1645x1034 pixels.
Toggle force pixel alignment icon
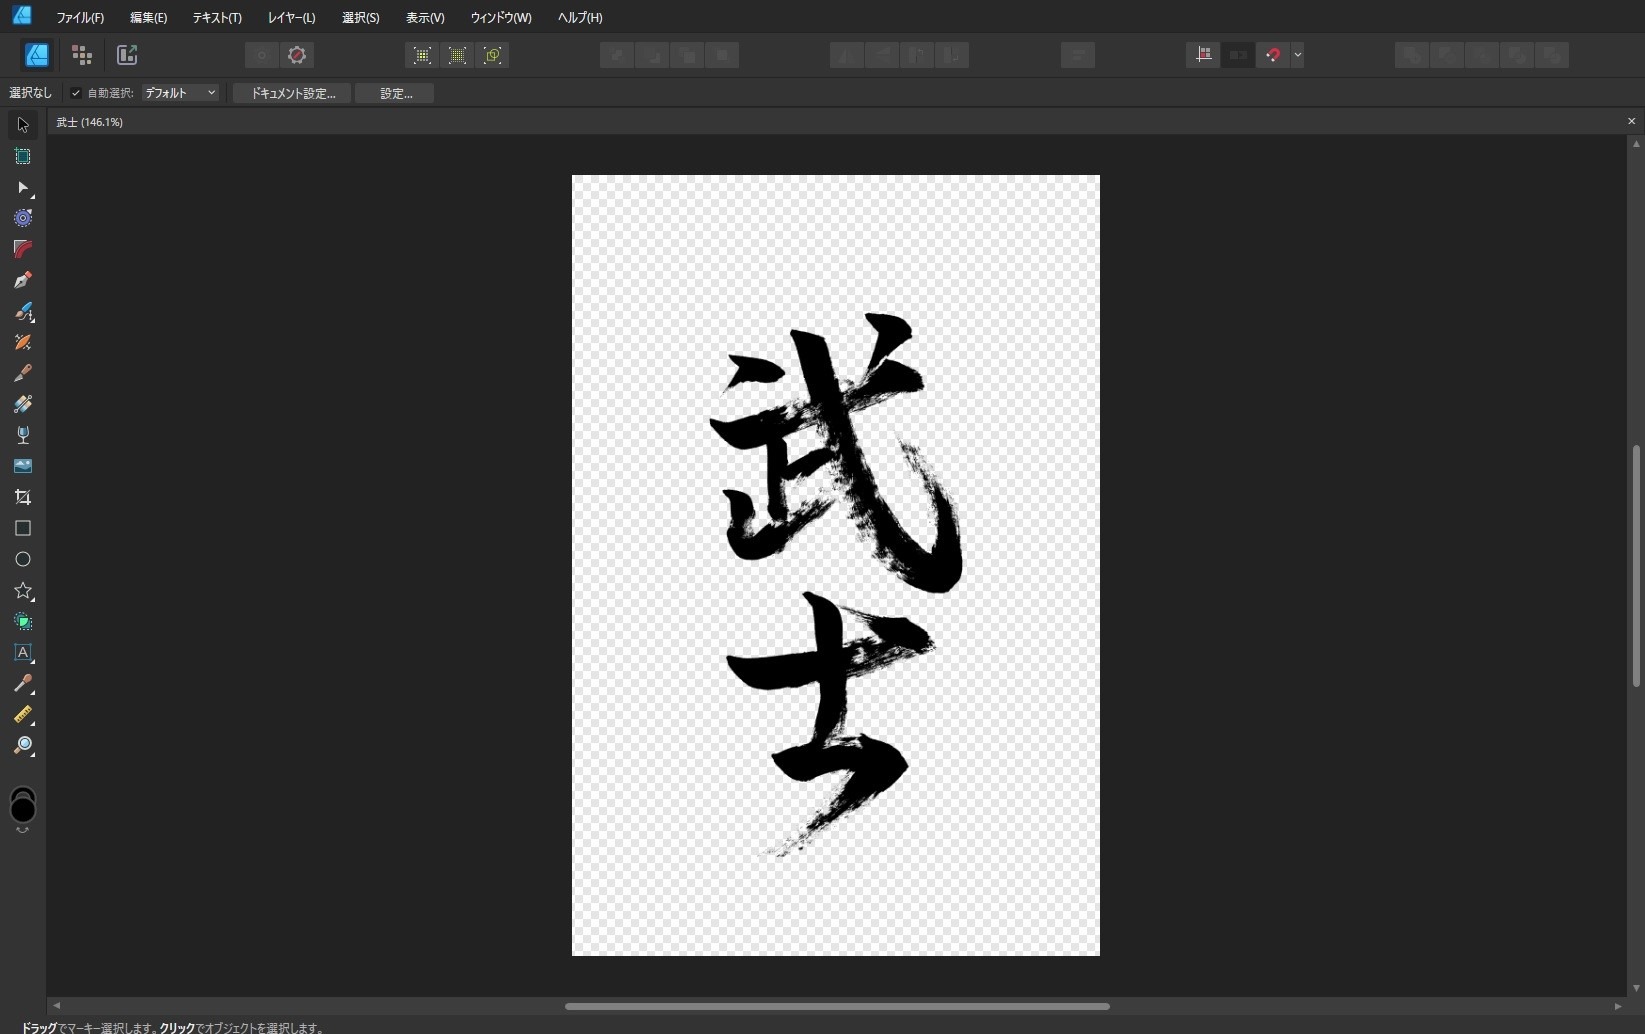tap(1203, 55)
